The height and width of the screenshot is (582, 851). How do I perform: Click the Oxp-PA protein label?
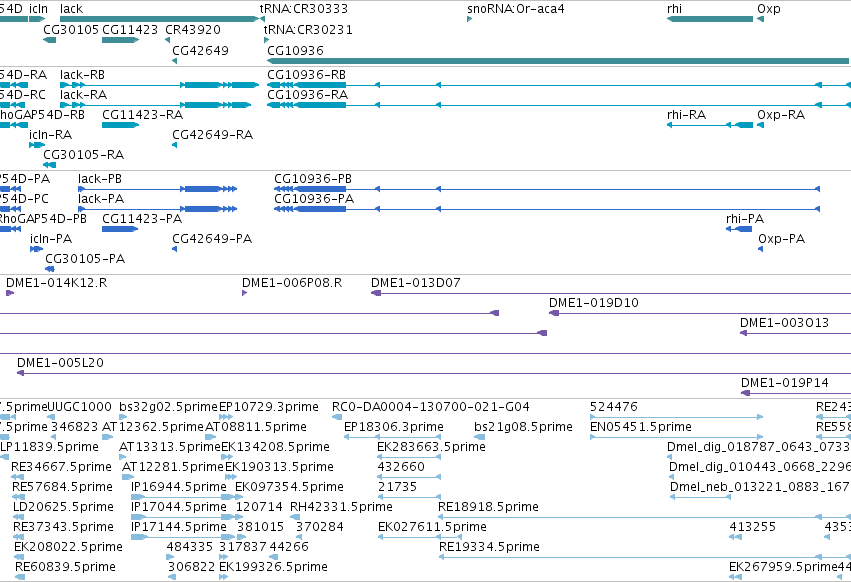782,239
